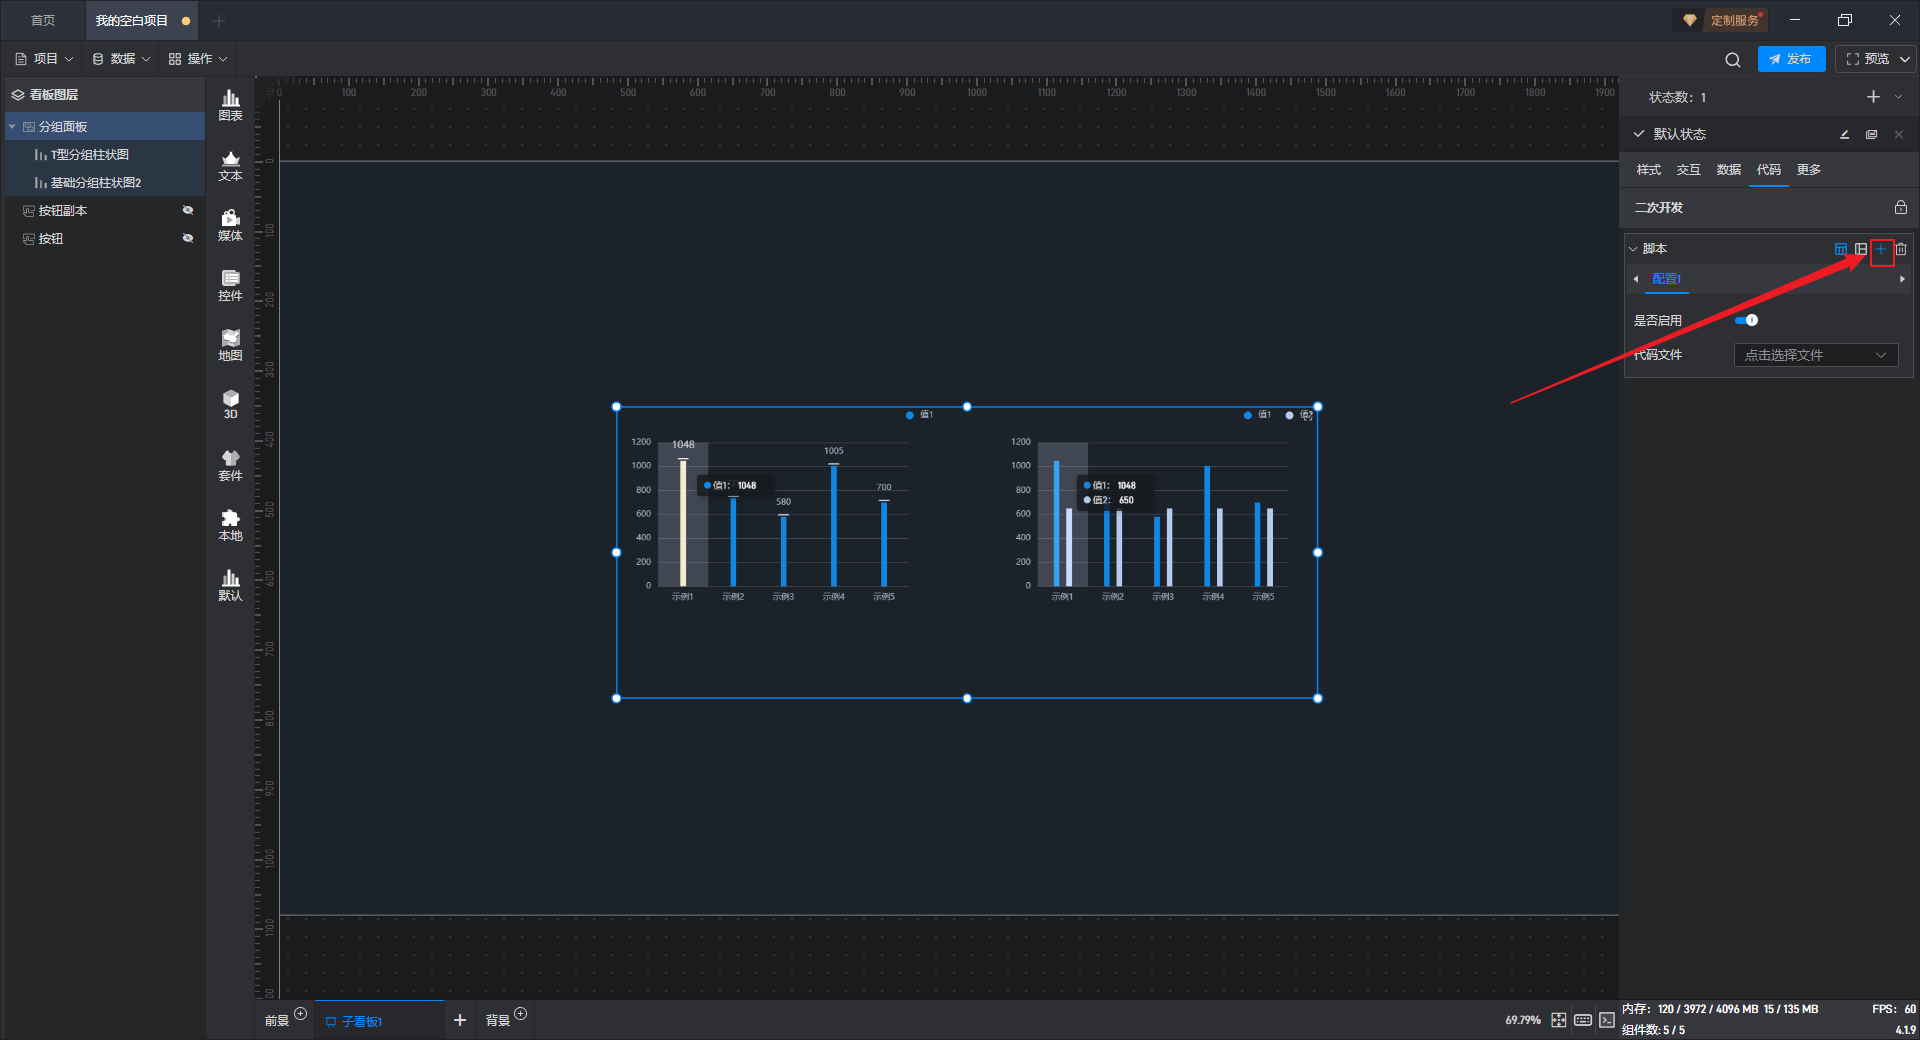The image size is (1920, 1040).
Task: Click the add script configuration plus icon
Action: pyautogui.click(x=1881, y=249)
